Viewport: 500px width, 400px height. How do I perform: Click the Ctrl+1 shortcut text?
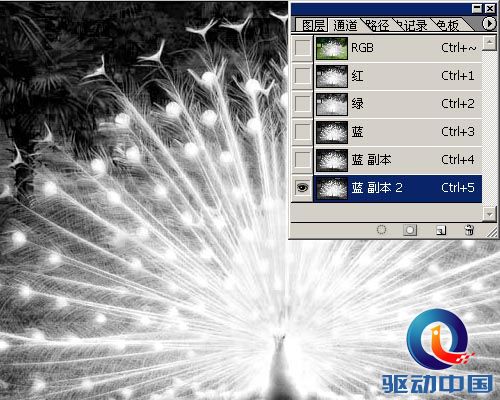click(458, 76)
